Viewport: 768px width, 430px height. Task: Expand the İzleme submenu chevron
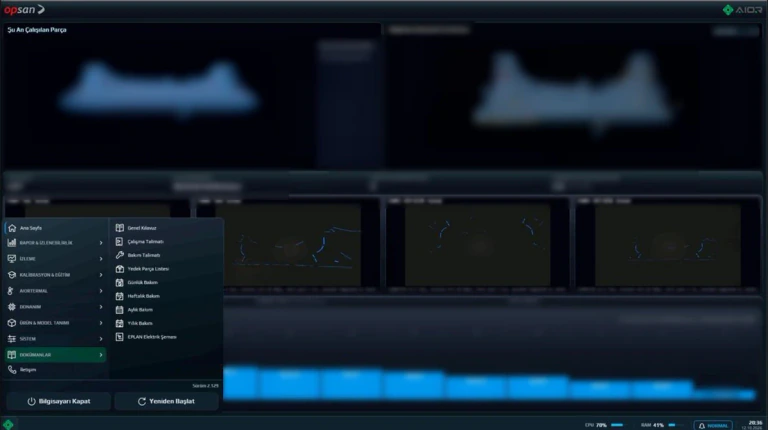pos(101,259)
